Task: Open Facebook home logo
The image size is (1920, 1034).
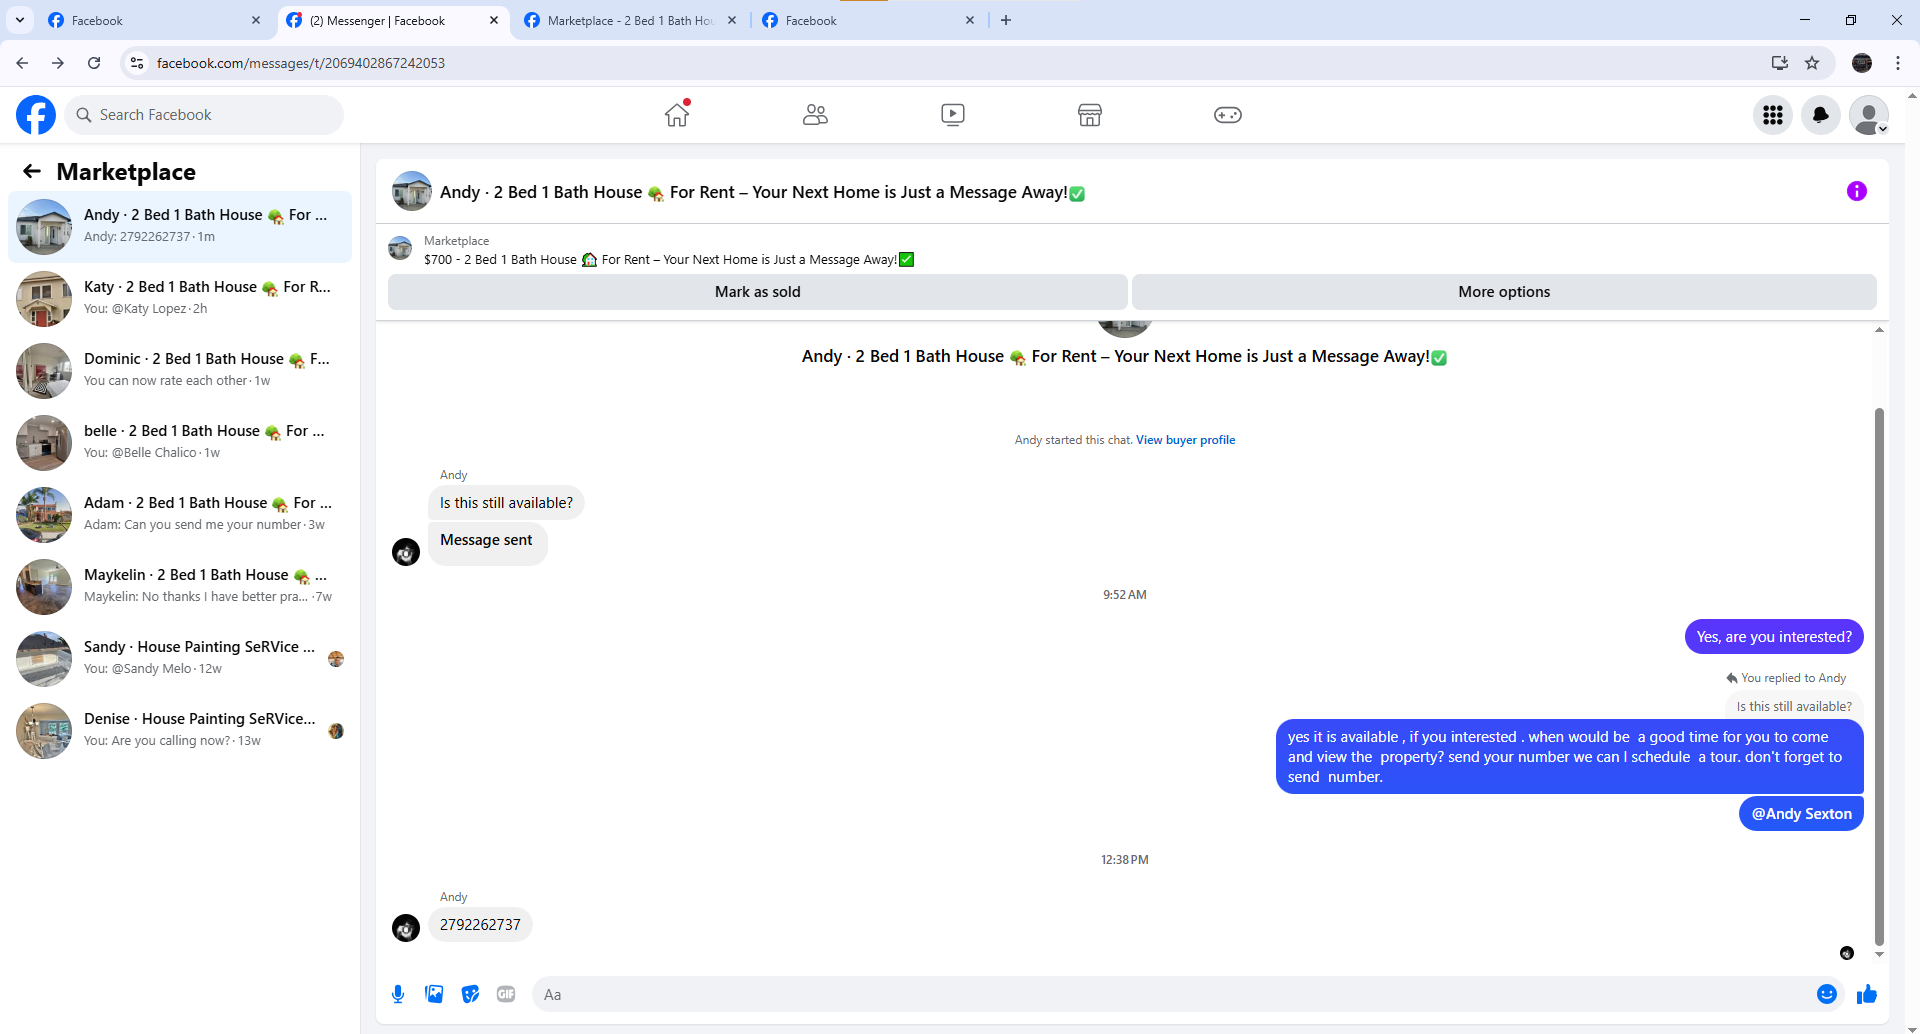Action: click(36, 115)
